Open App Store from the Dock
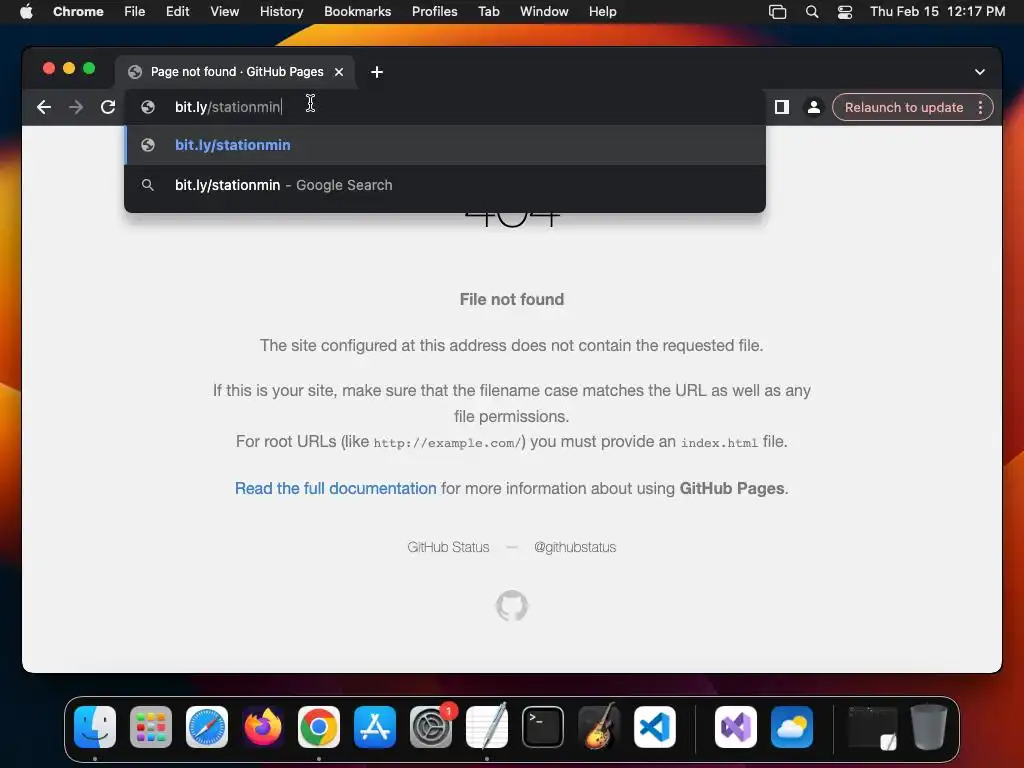This screenshot has width=1024, height=768. coord(375,727)
